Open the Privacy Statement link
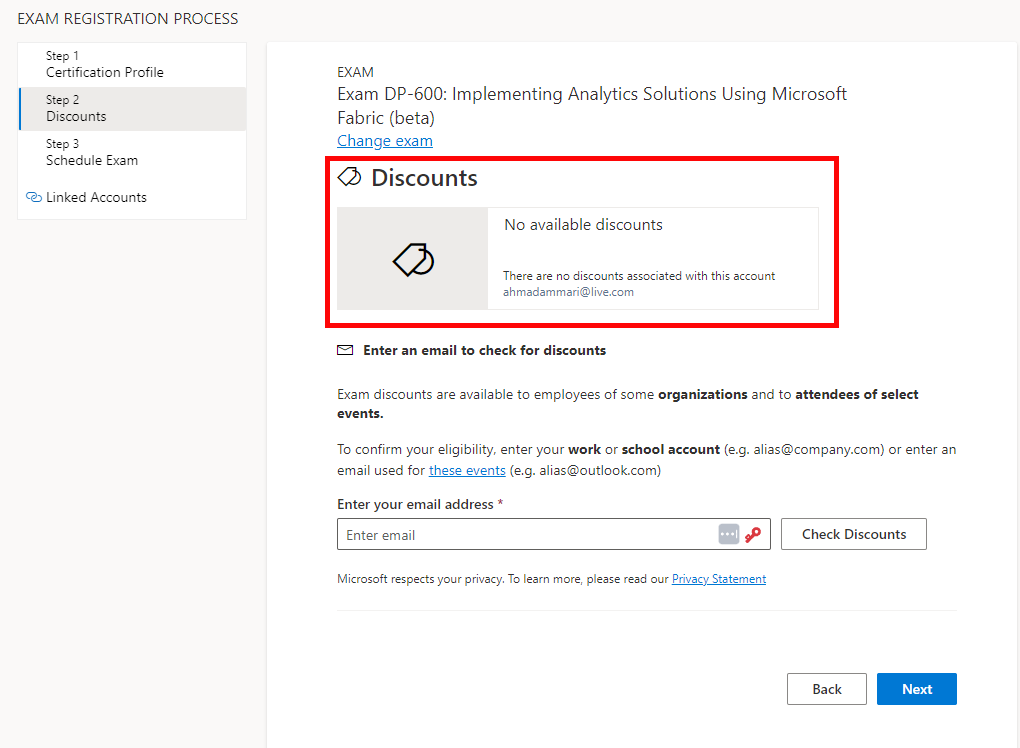The width and height of the screenshot is (1020, 748). (x=719, y=579)
